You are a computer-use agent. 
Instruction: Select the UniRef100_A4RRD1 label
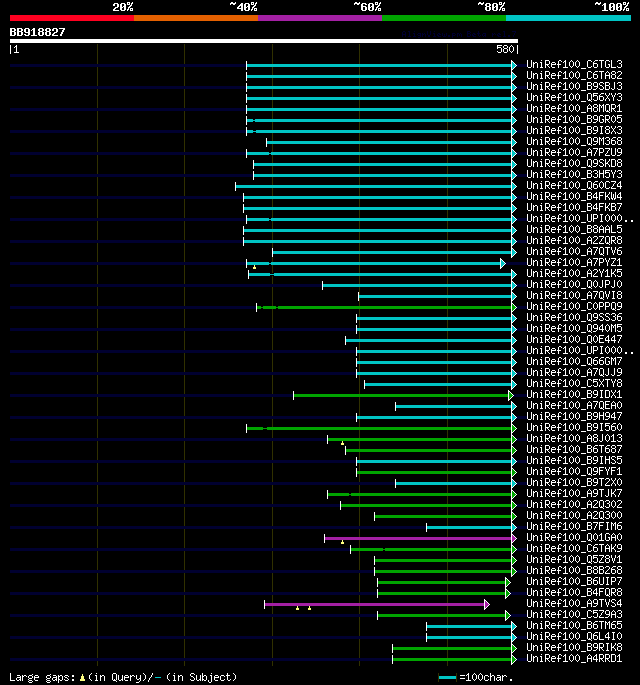[574, 658]
